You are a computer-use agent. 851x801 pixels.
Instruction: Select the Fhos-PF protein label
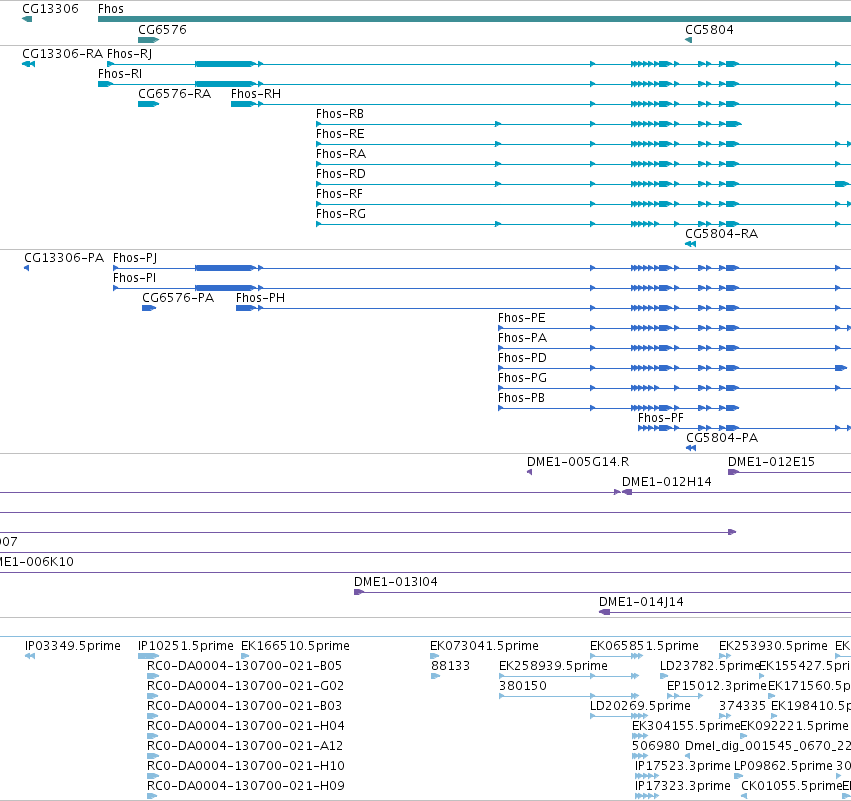click(x=661, y=418)
